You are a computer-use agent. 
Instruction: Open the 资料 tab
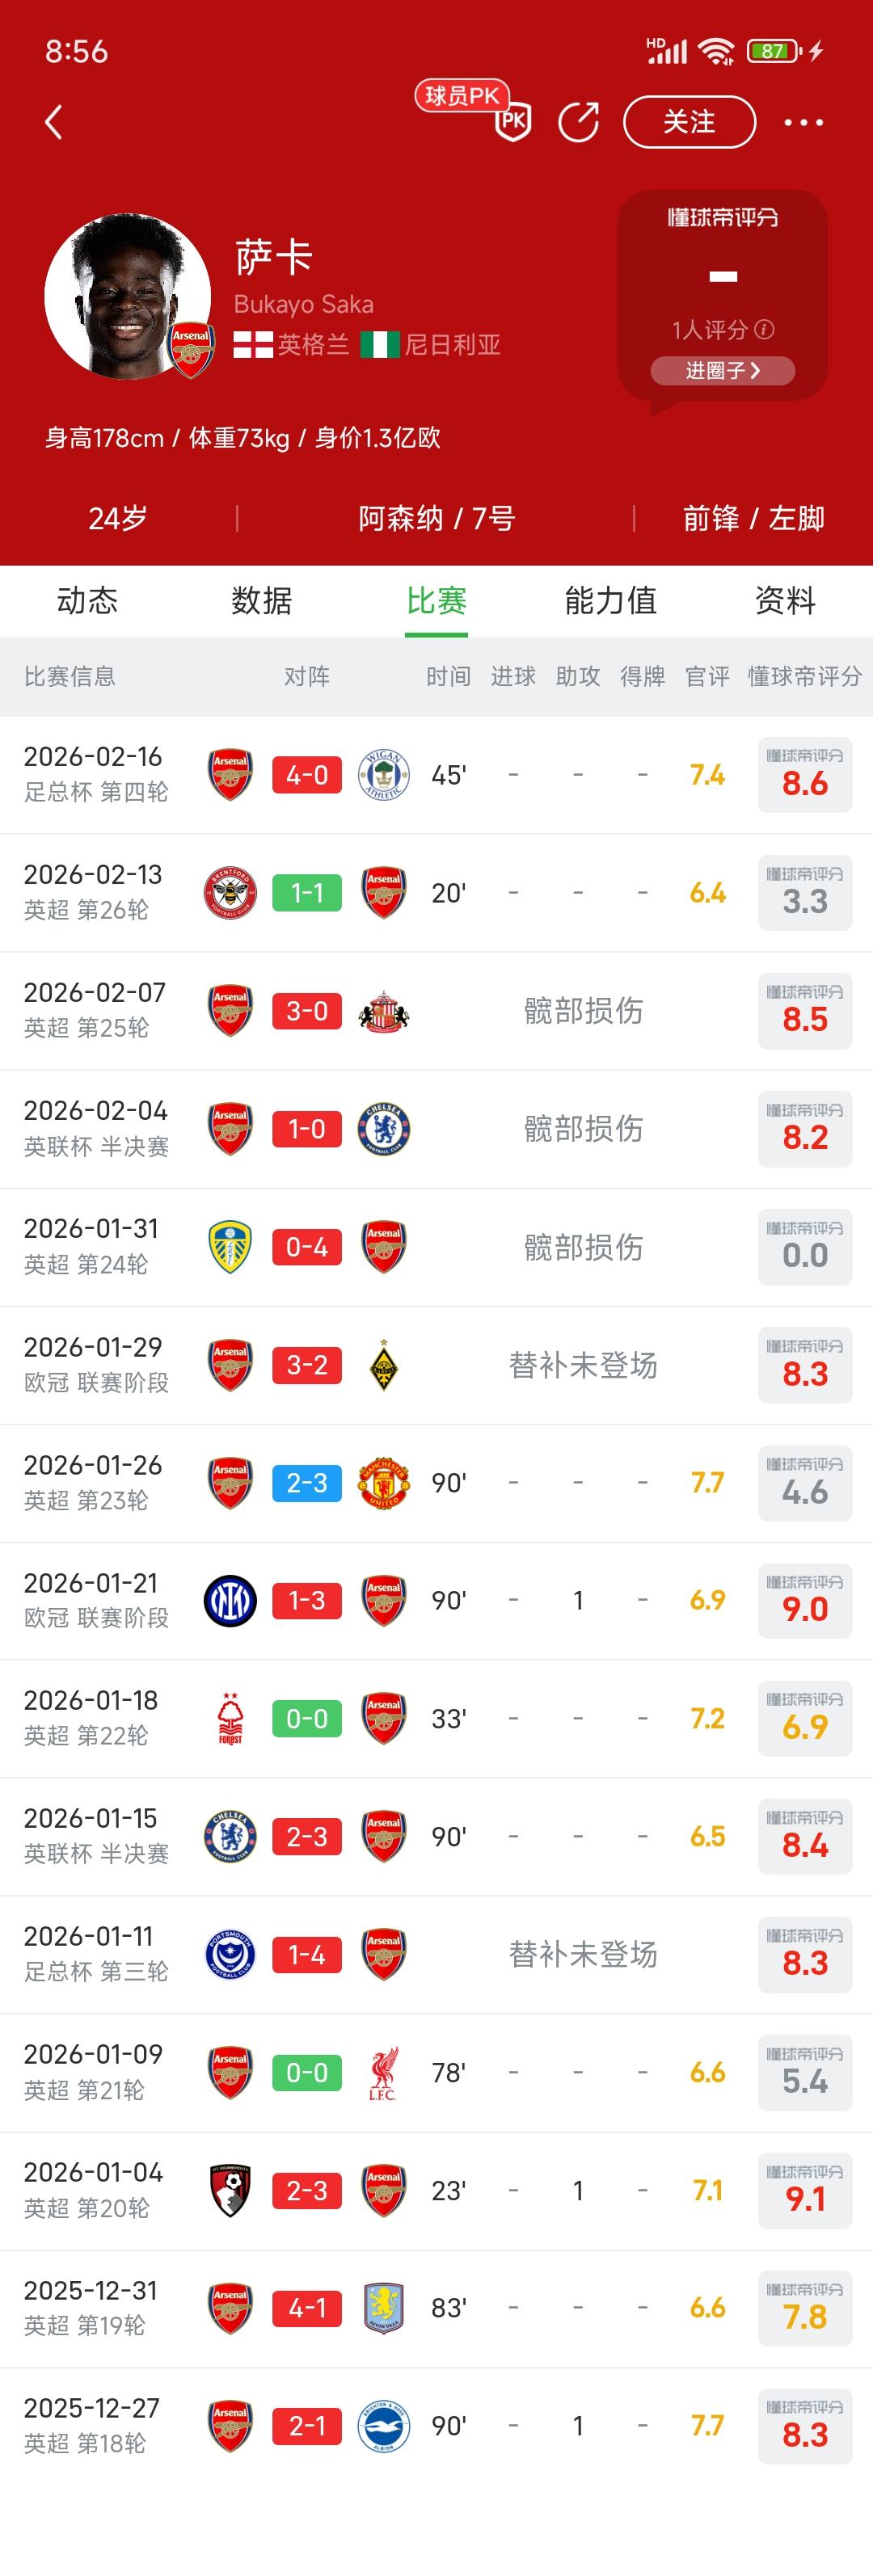click(785, 601)
